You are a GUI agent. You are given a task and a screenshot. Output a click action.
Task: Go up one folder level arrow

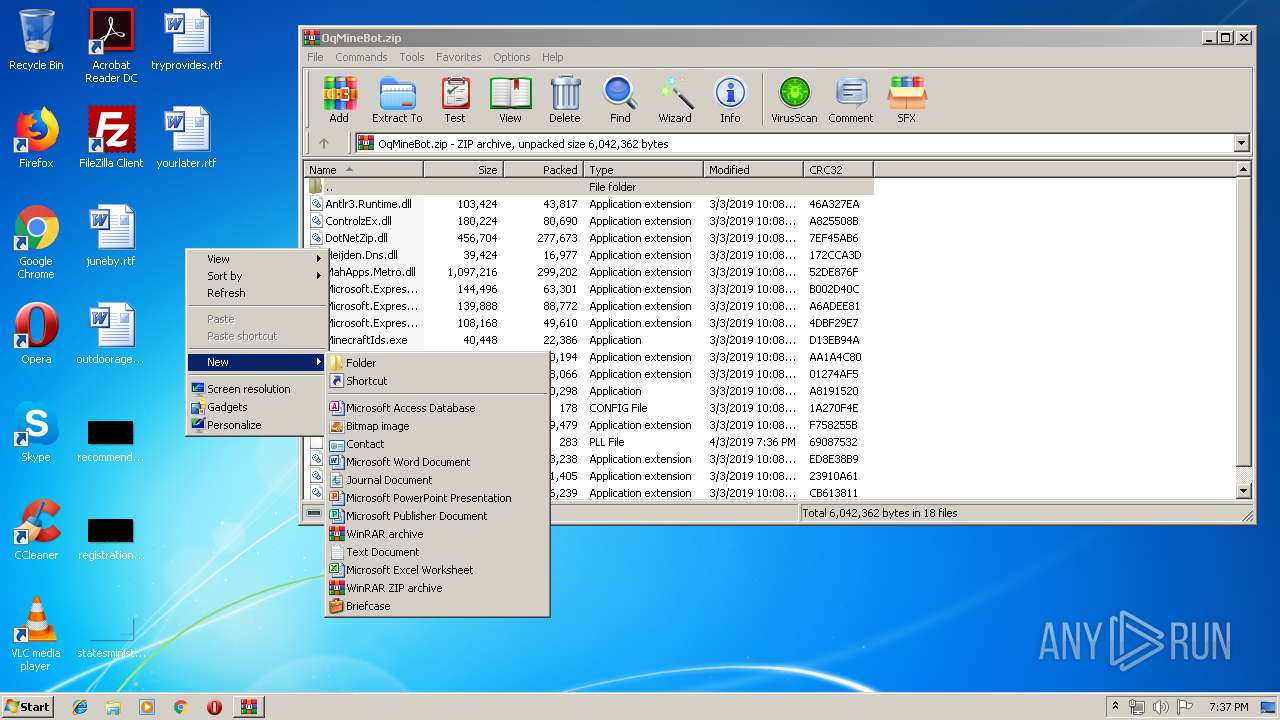(x=323, y=143)
